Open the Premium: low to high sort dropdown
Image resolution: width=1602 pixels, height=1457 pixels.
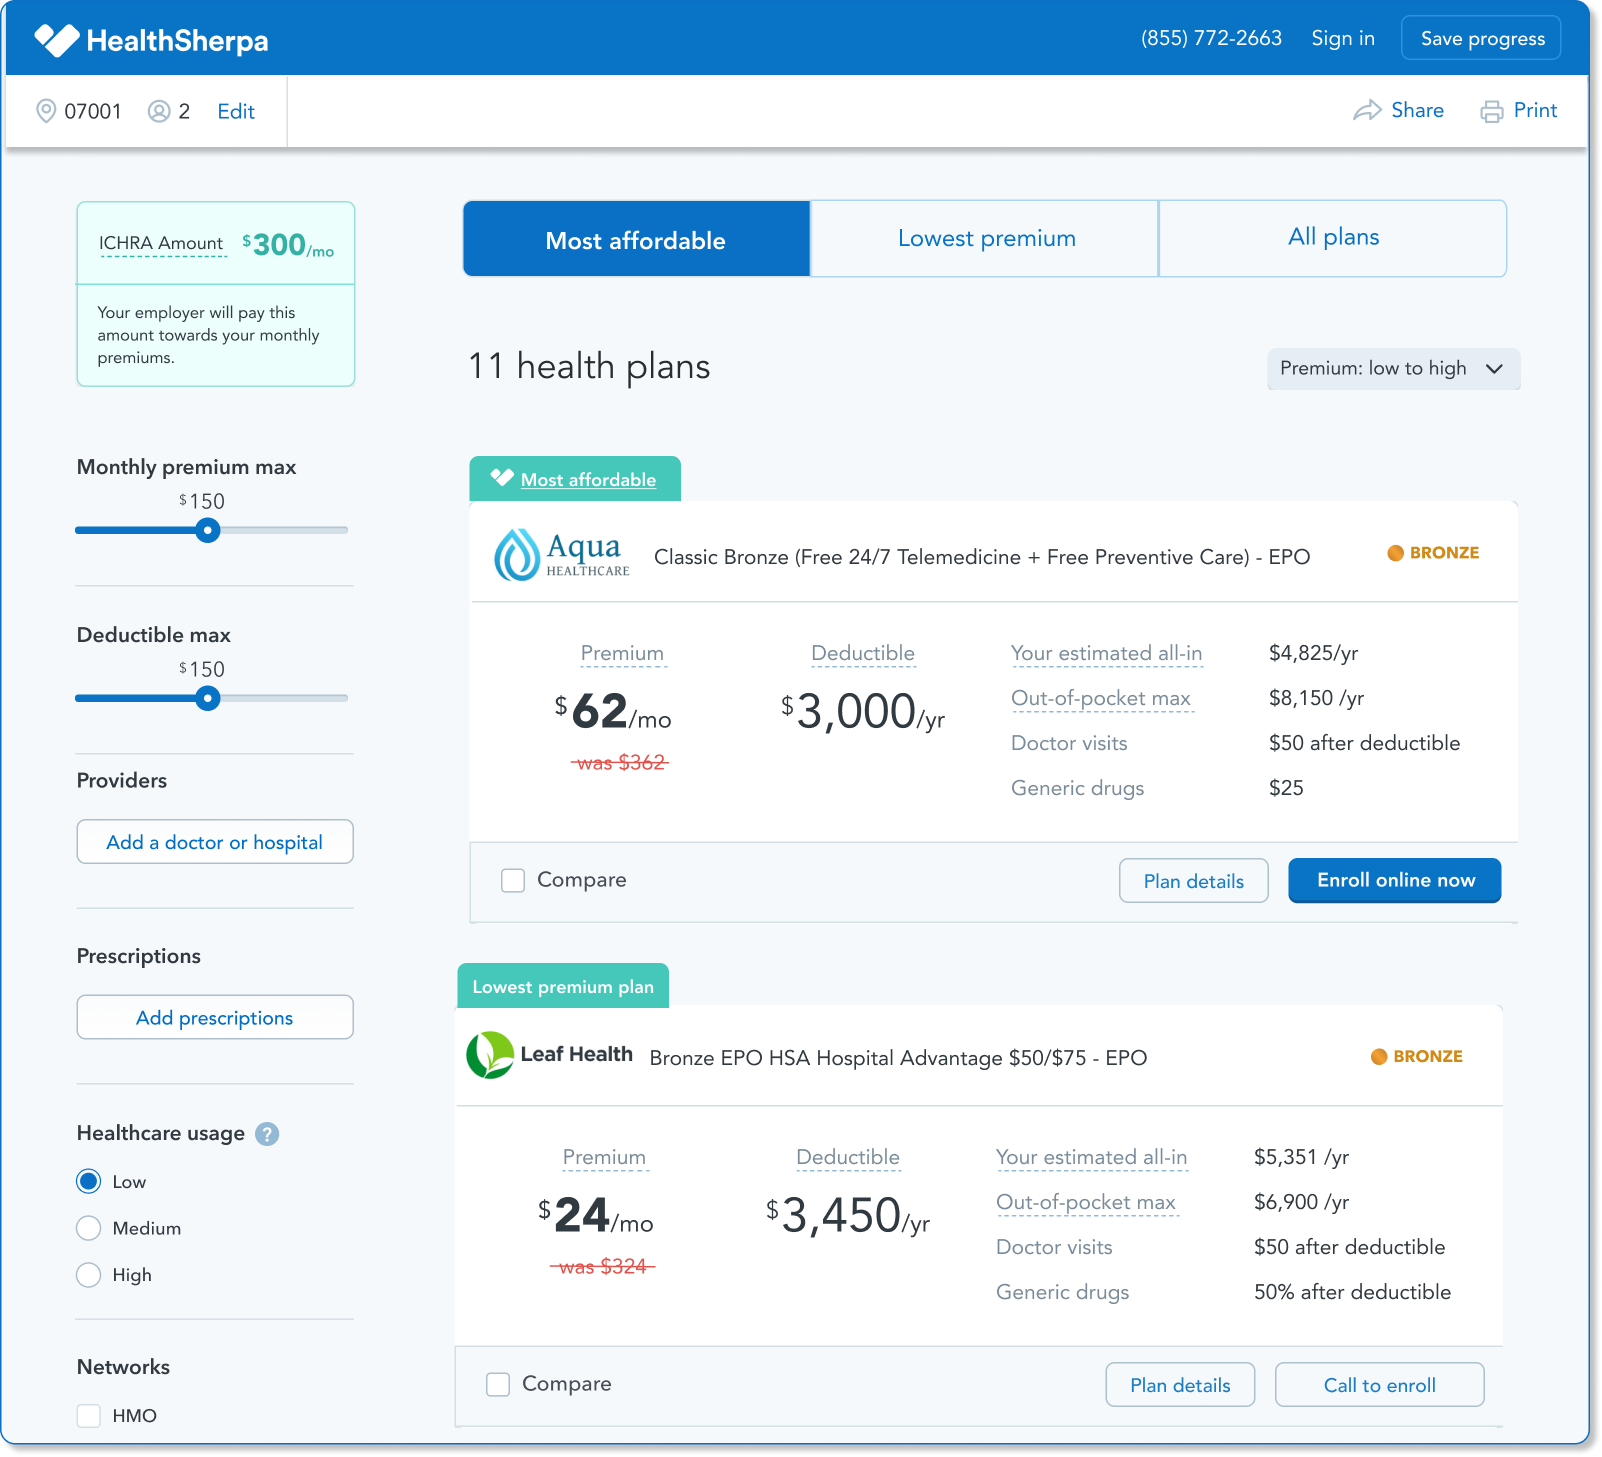click(1393, 368)
